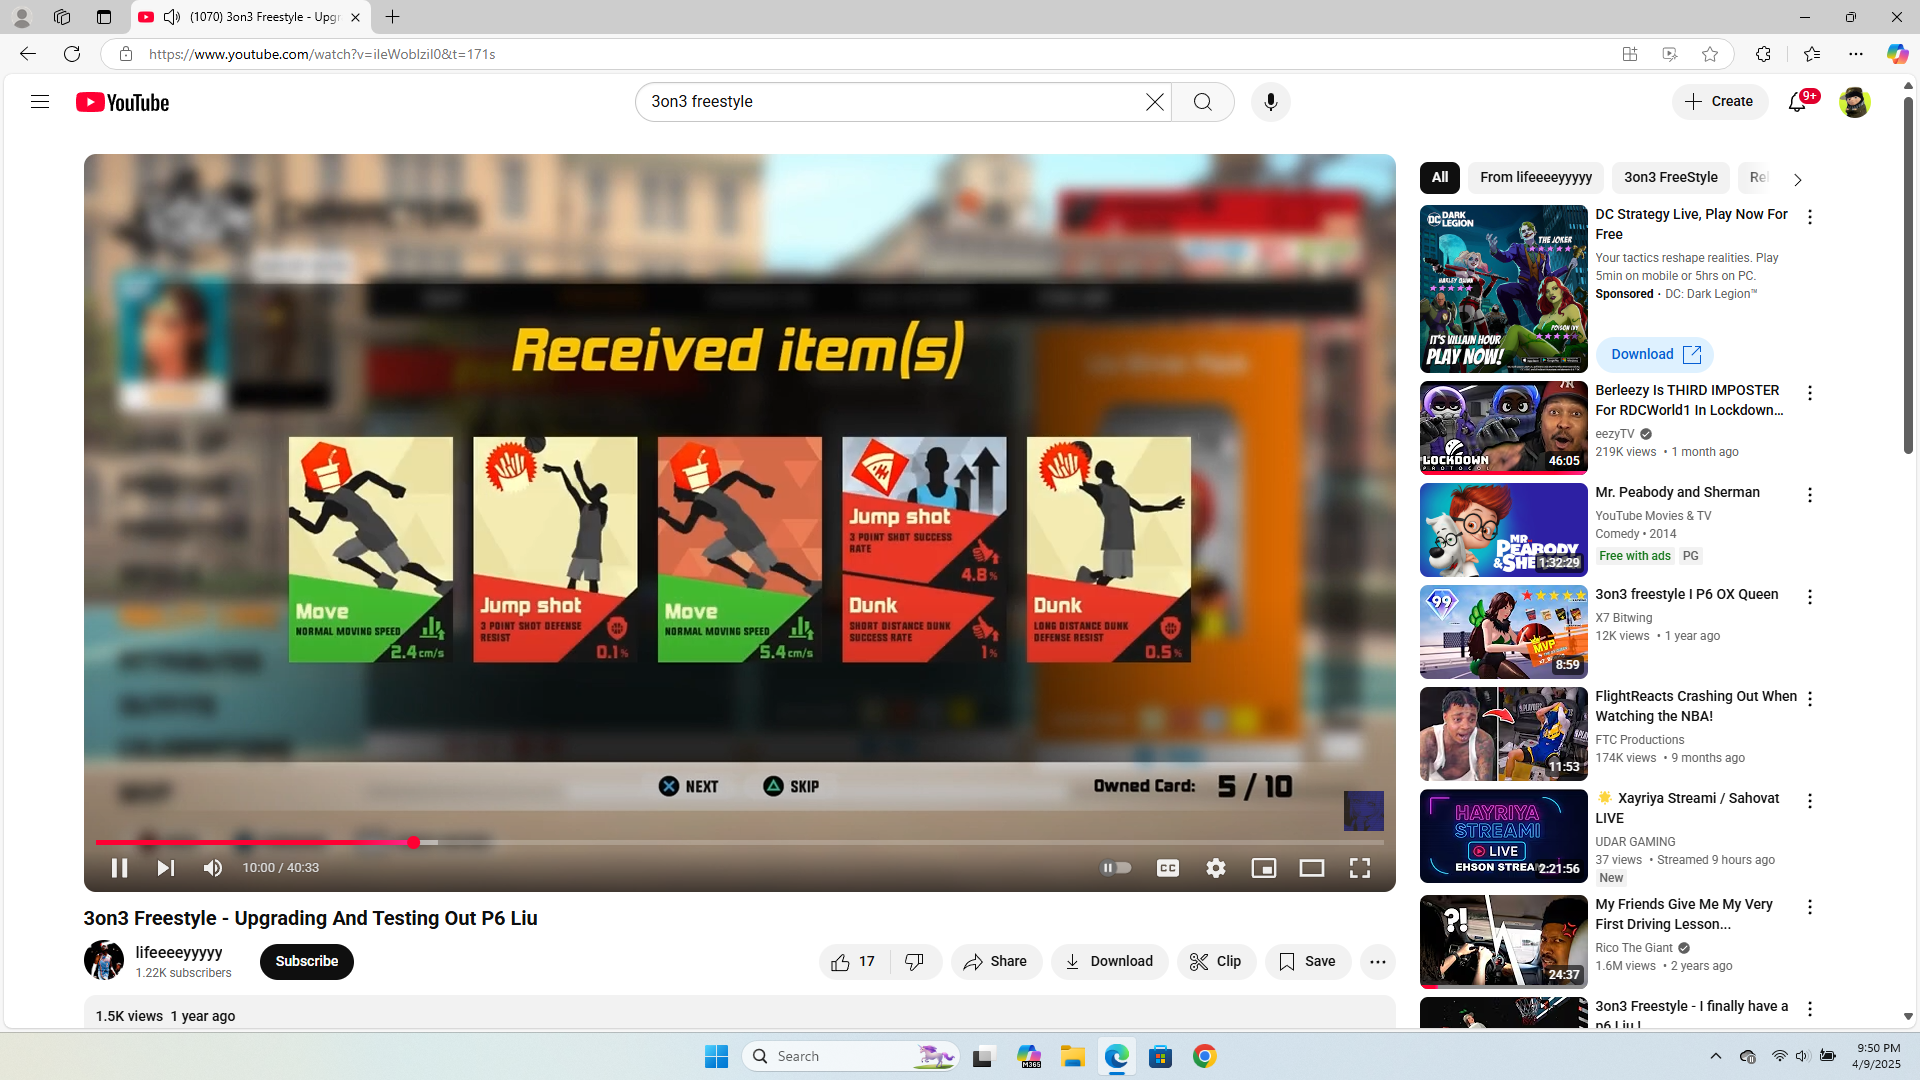
Task: Open options for Mr. Peabody and Sherman
Action: tap(1810, 495)
